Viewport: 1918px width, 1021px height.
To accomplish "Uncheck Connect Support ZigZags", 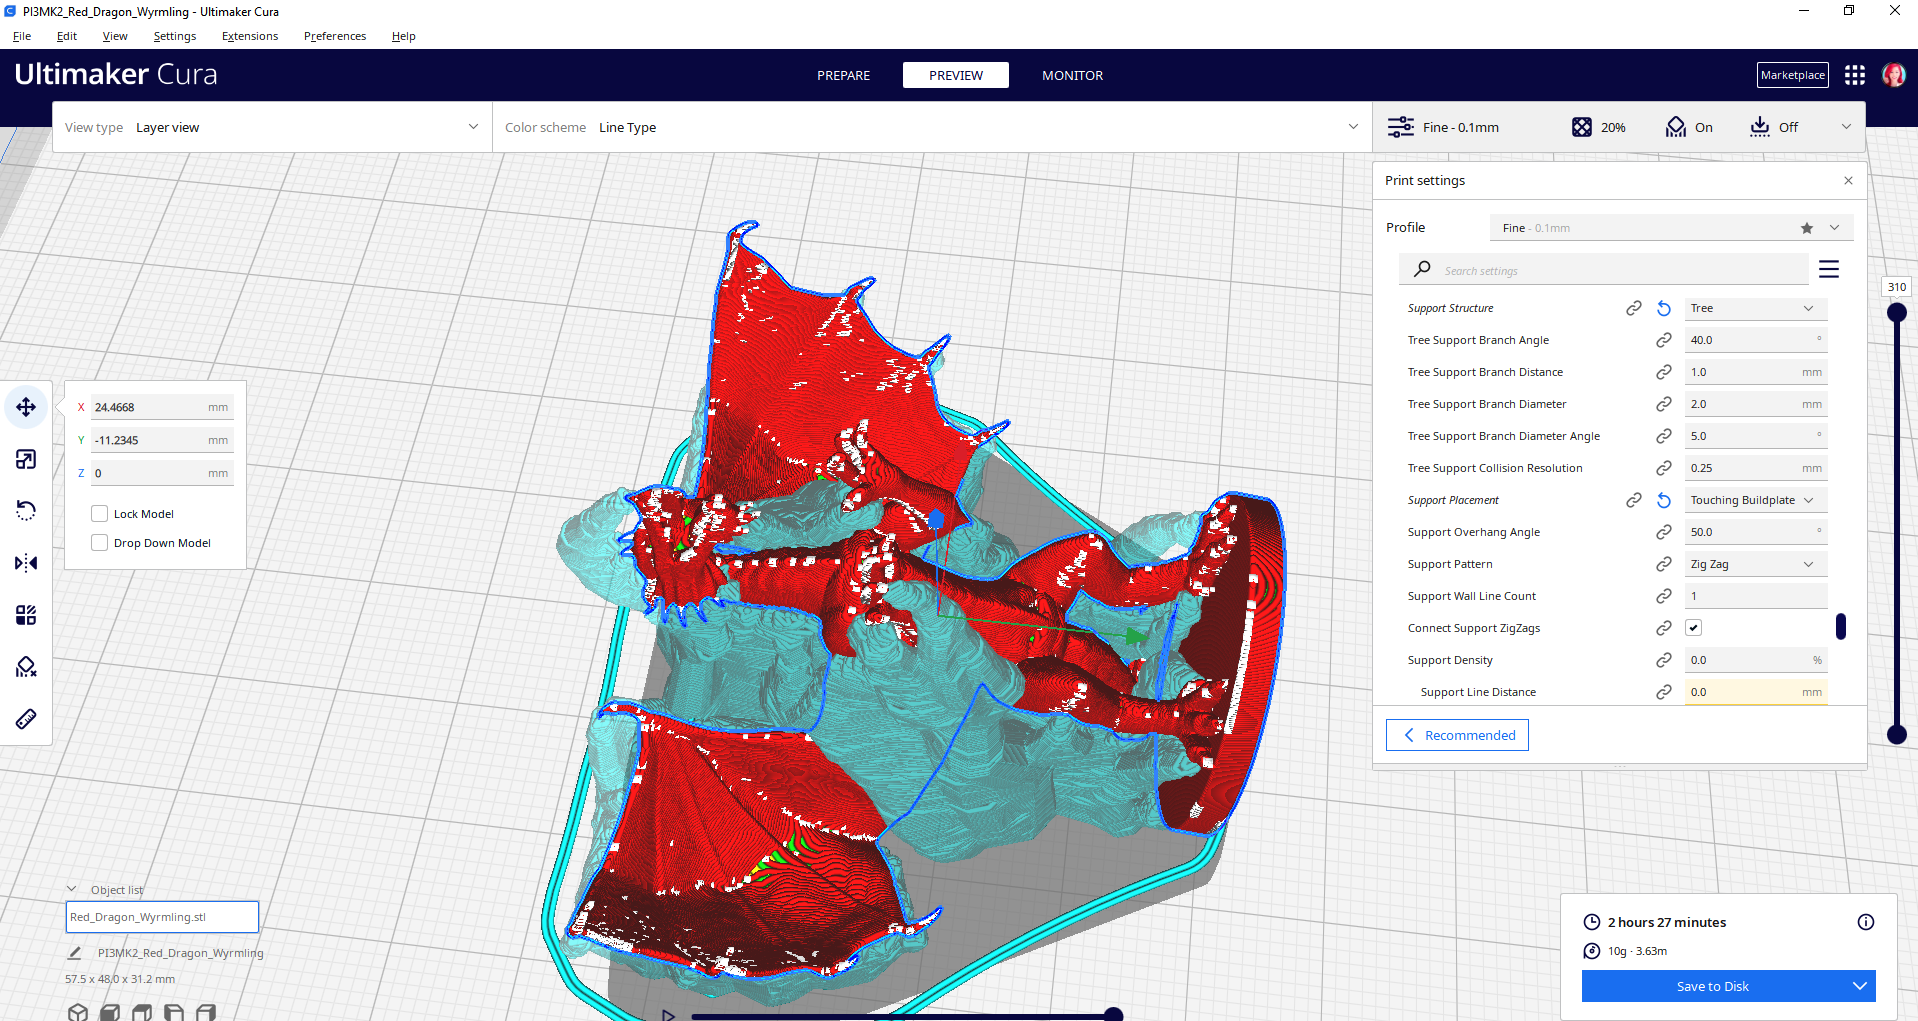I will (1693, 627).
